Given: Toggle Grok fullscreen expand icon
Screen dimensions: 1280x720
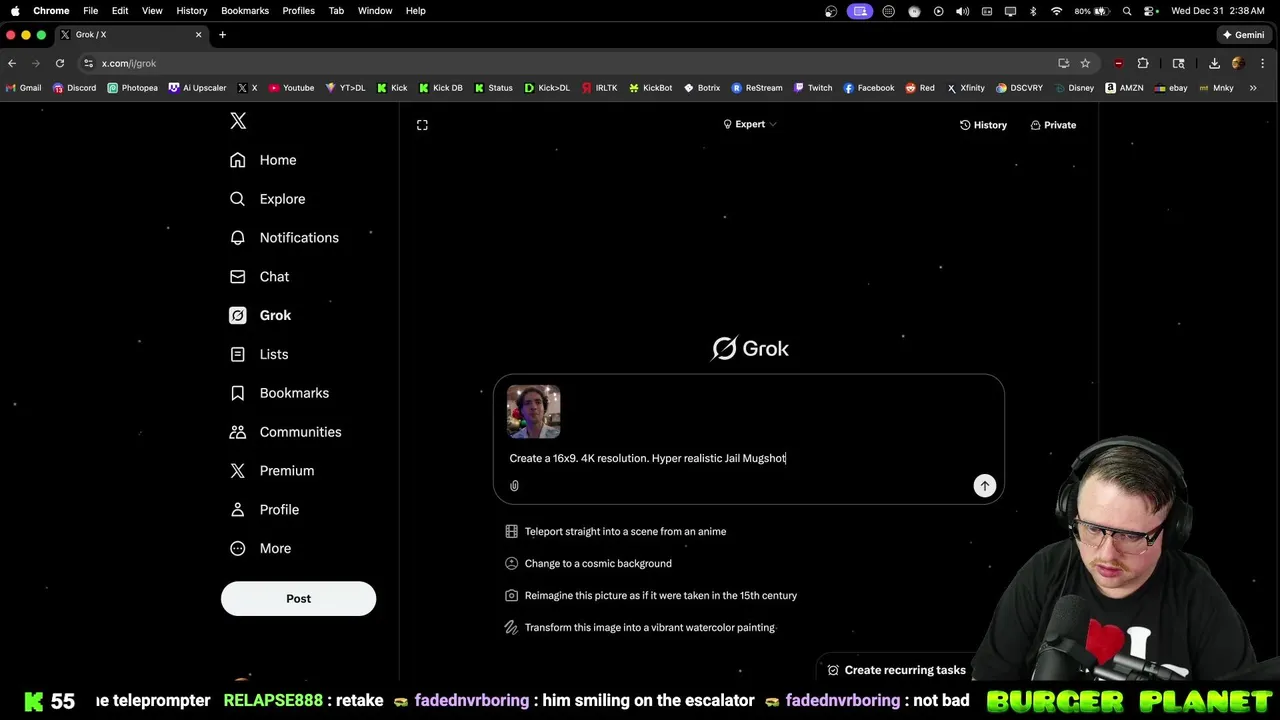Looking at the screenshot, I should point(422,125).
